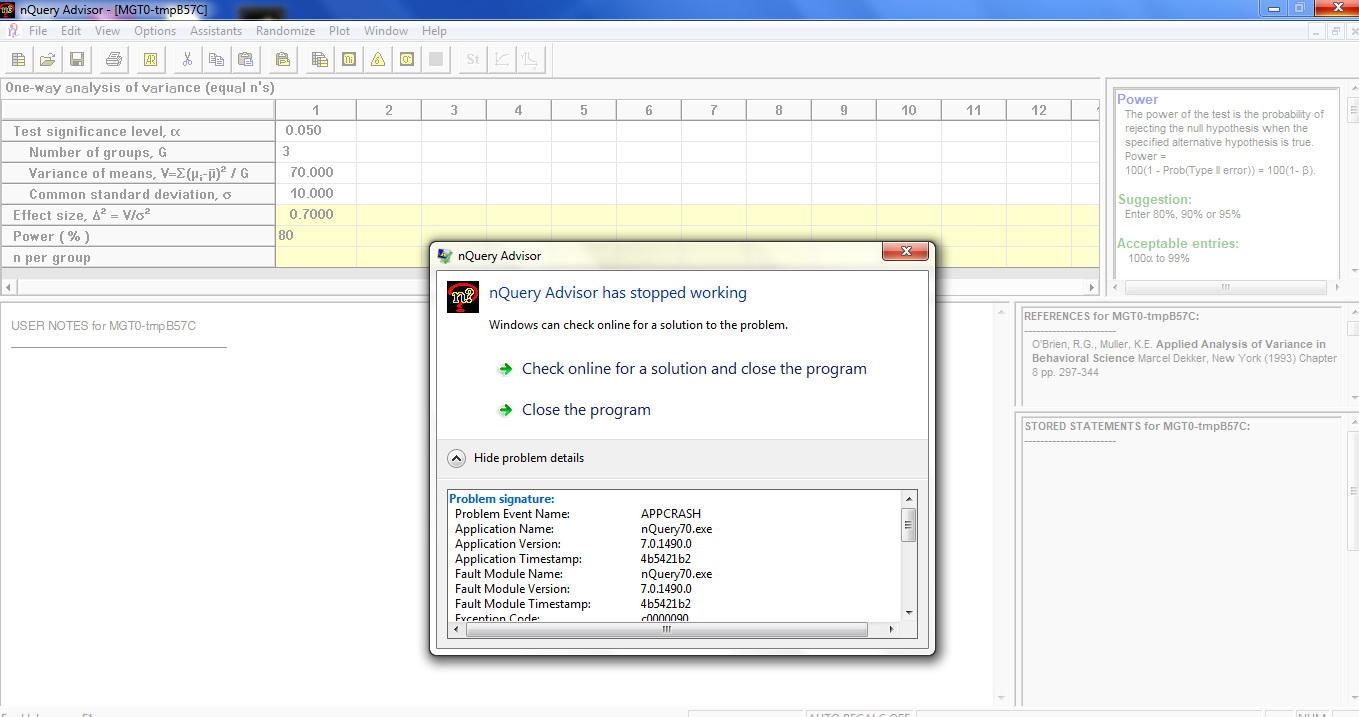The width and height of the screenshot is (1359, 717).
Task: Click the first line plot toolbar icon
Action: tap(502, 60)
